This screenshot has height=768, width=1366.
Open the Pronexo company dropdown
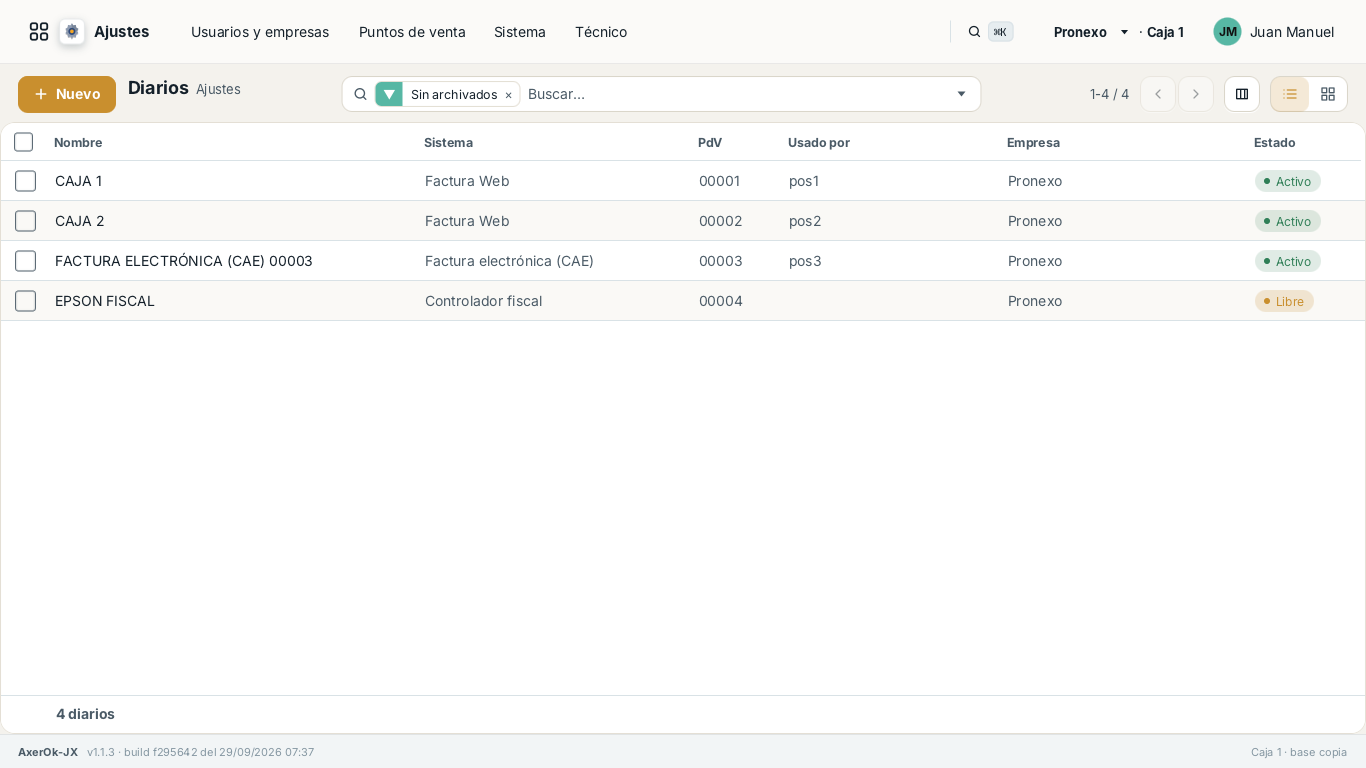pyautogui.click(x=1091, y=32)
